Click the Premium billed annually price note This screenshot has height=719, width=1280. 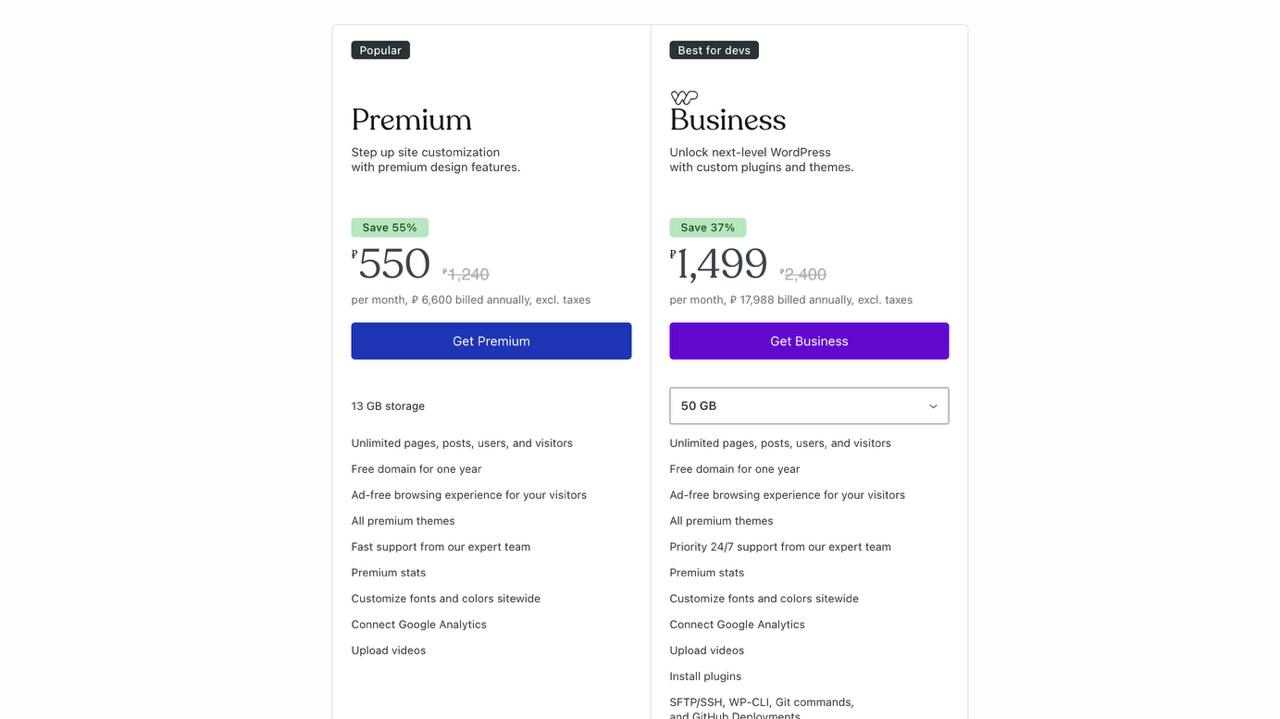coord(471,300)
